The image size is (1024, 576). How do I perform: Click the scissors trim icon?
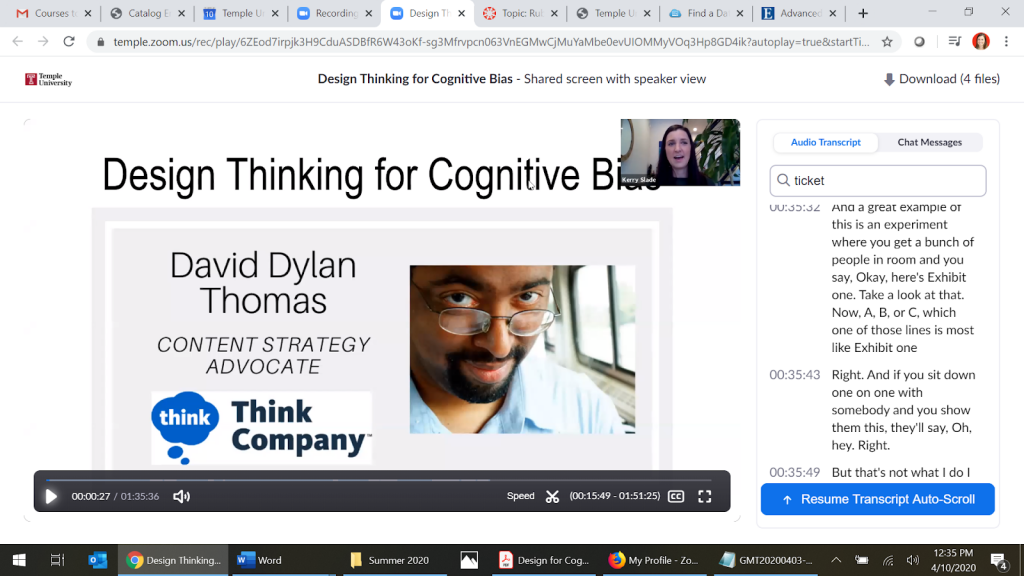(552, 496)
